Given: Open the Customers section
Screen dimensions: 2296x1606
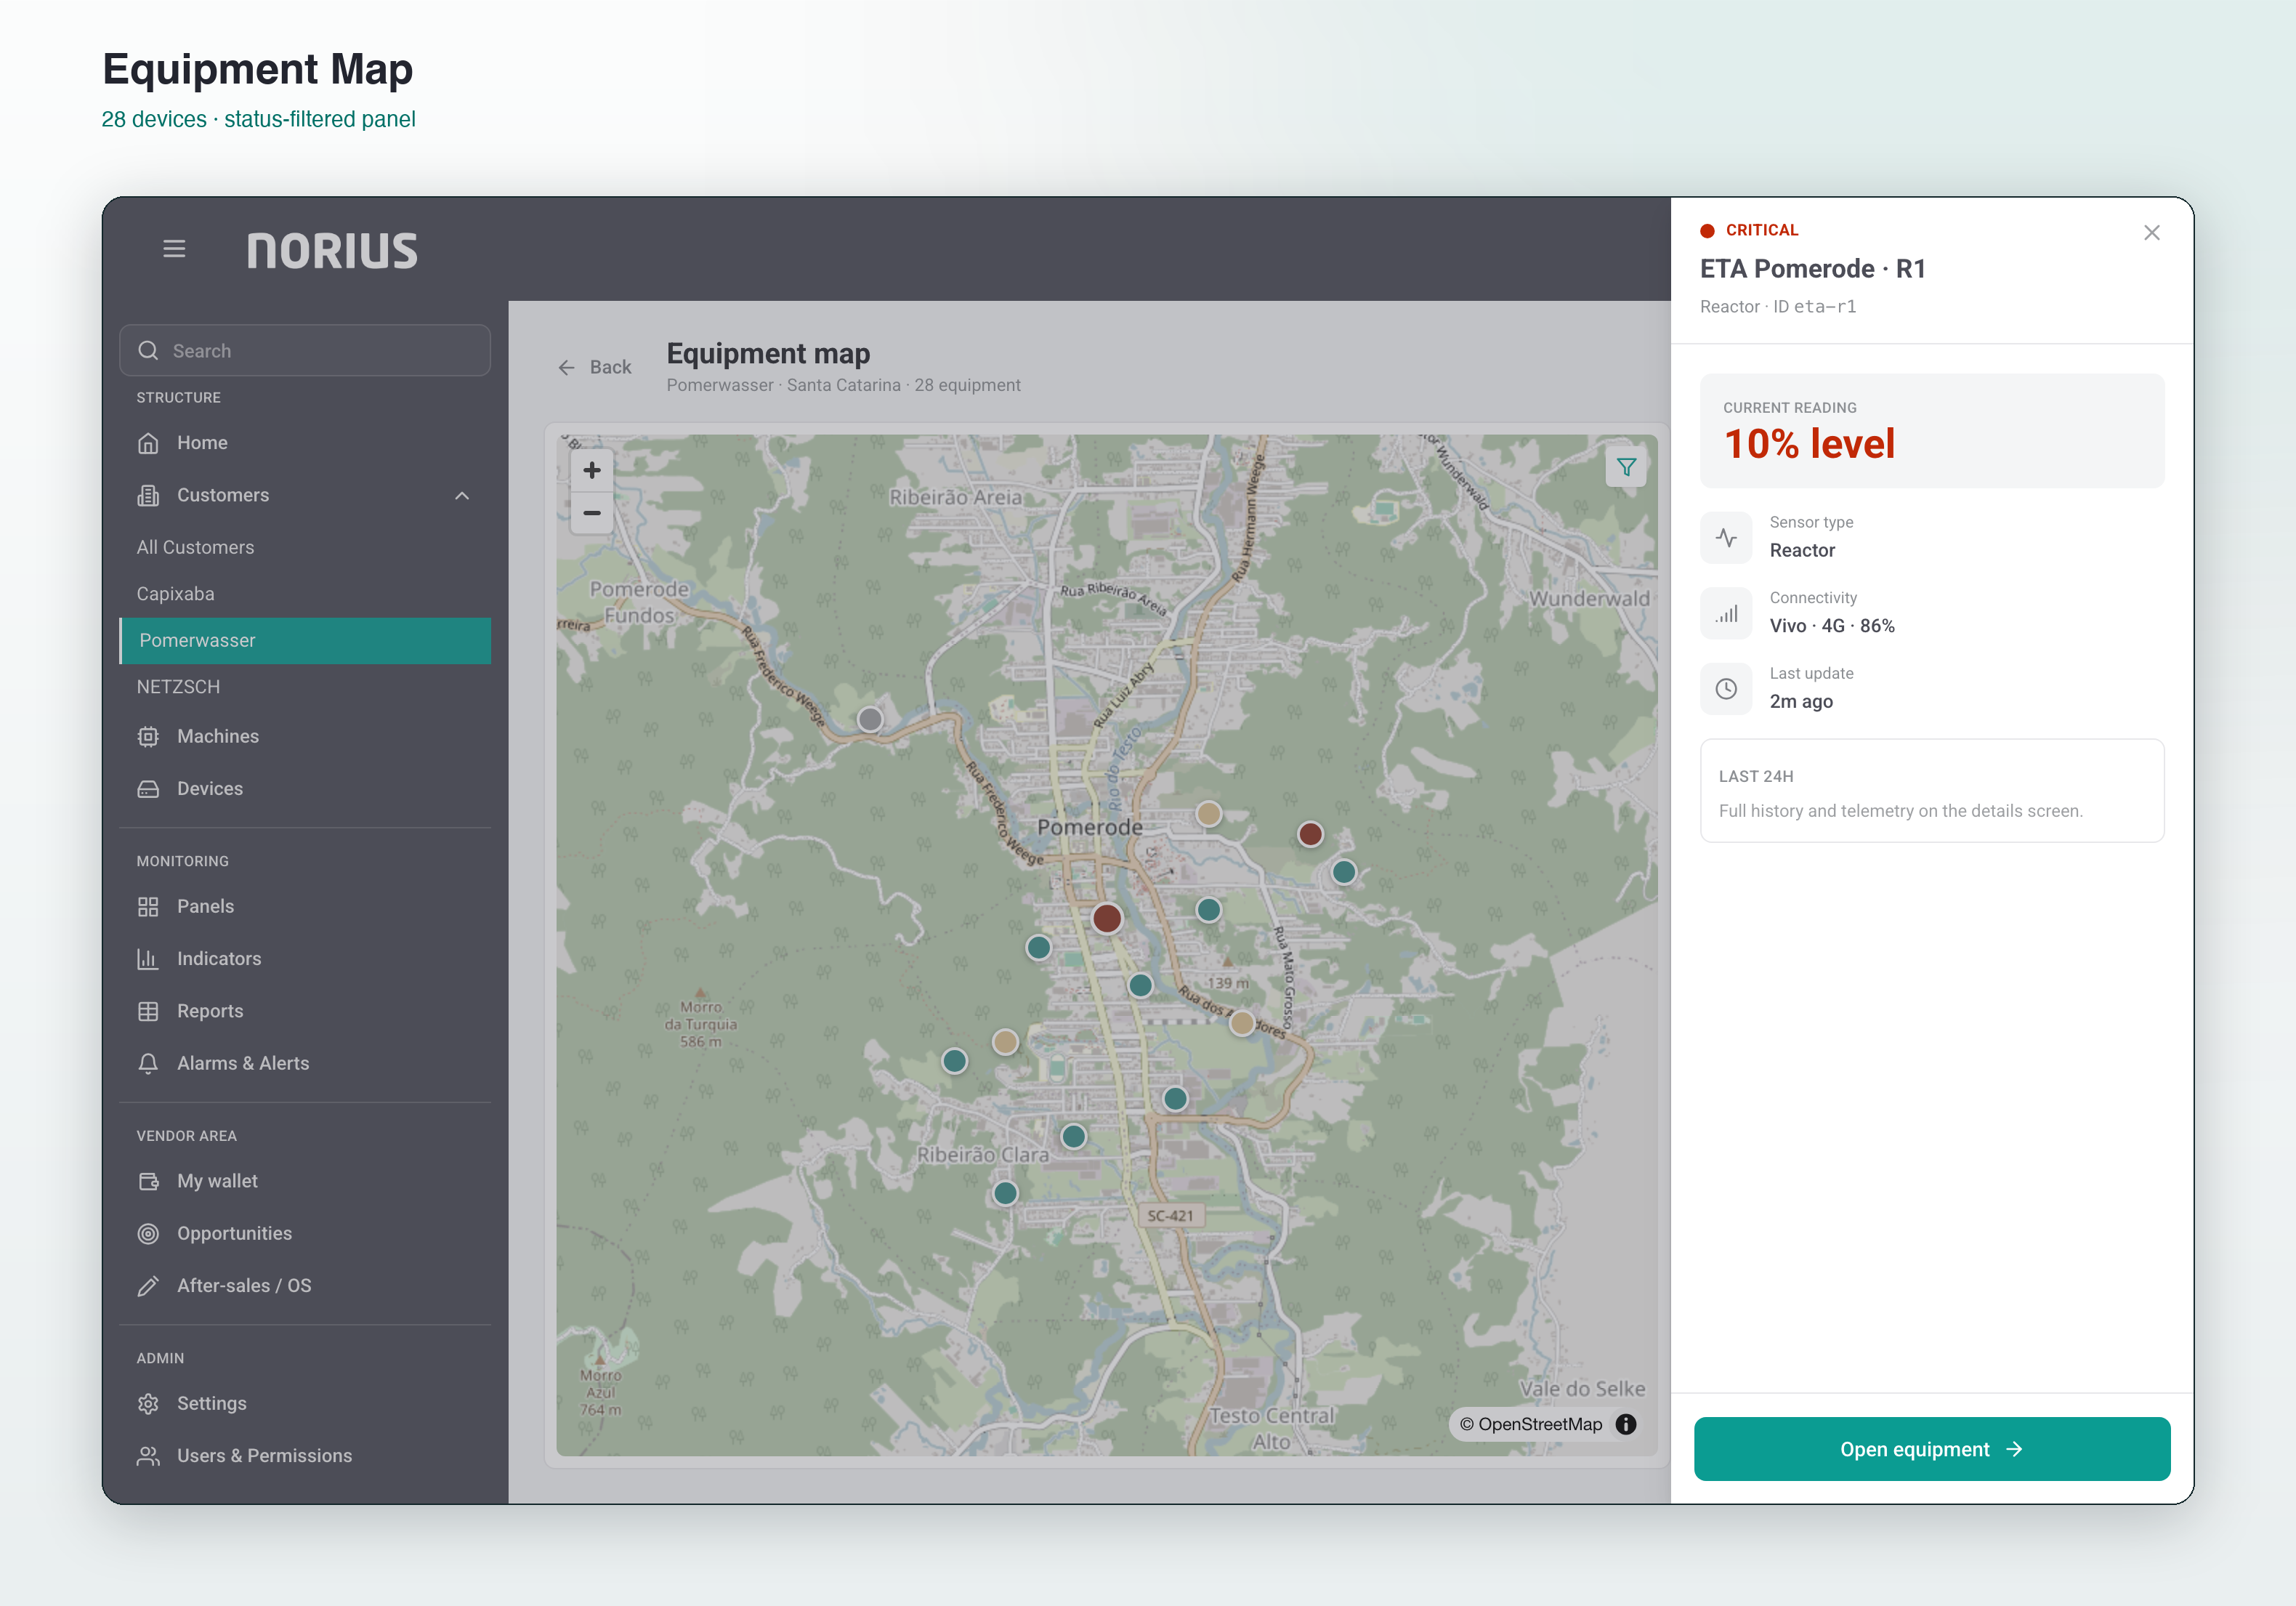Looking at the screenshot, I should point(305,496).
